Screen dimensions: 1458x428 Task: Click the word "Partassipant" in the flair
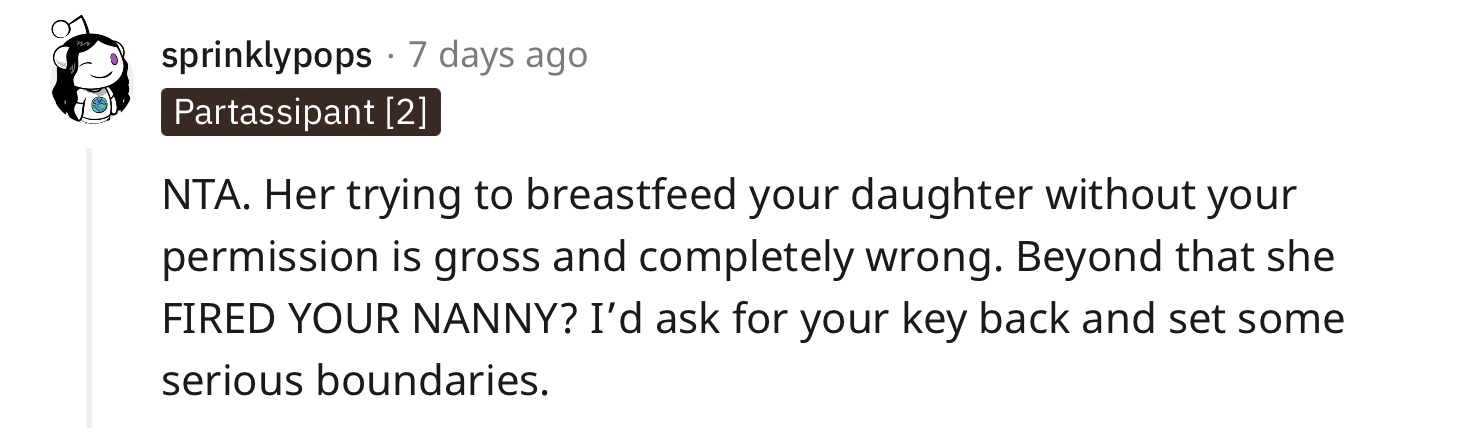(274, 114)
